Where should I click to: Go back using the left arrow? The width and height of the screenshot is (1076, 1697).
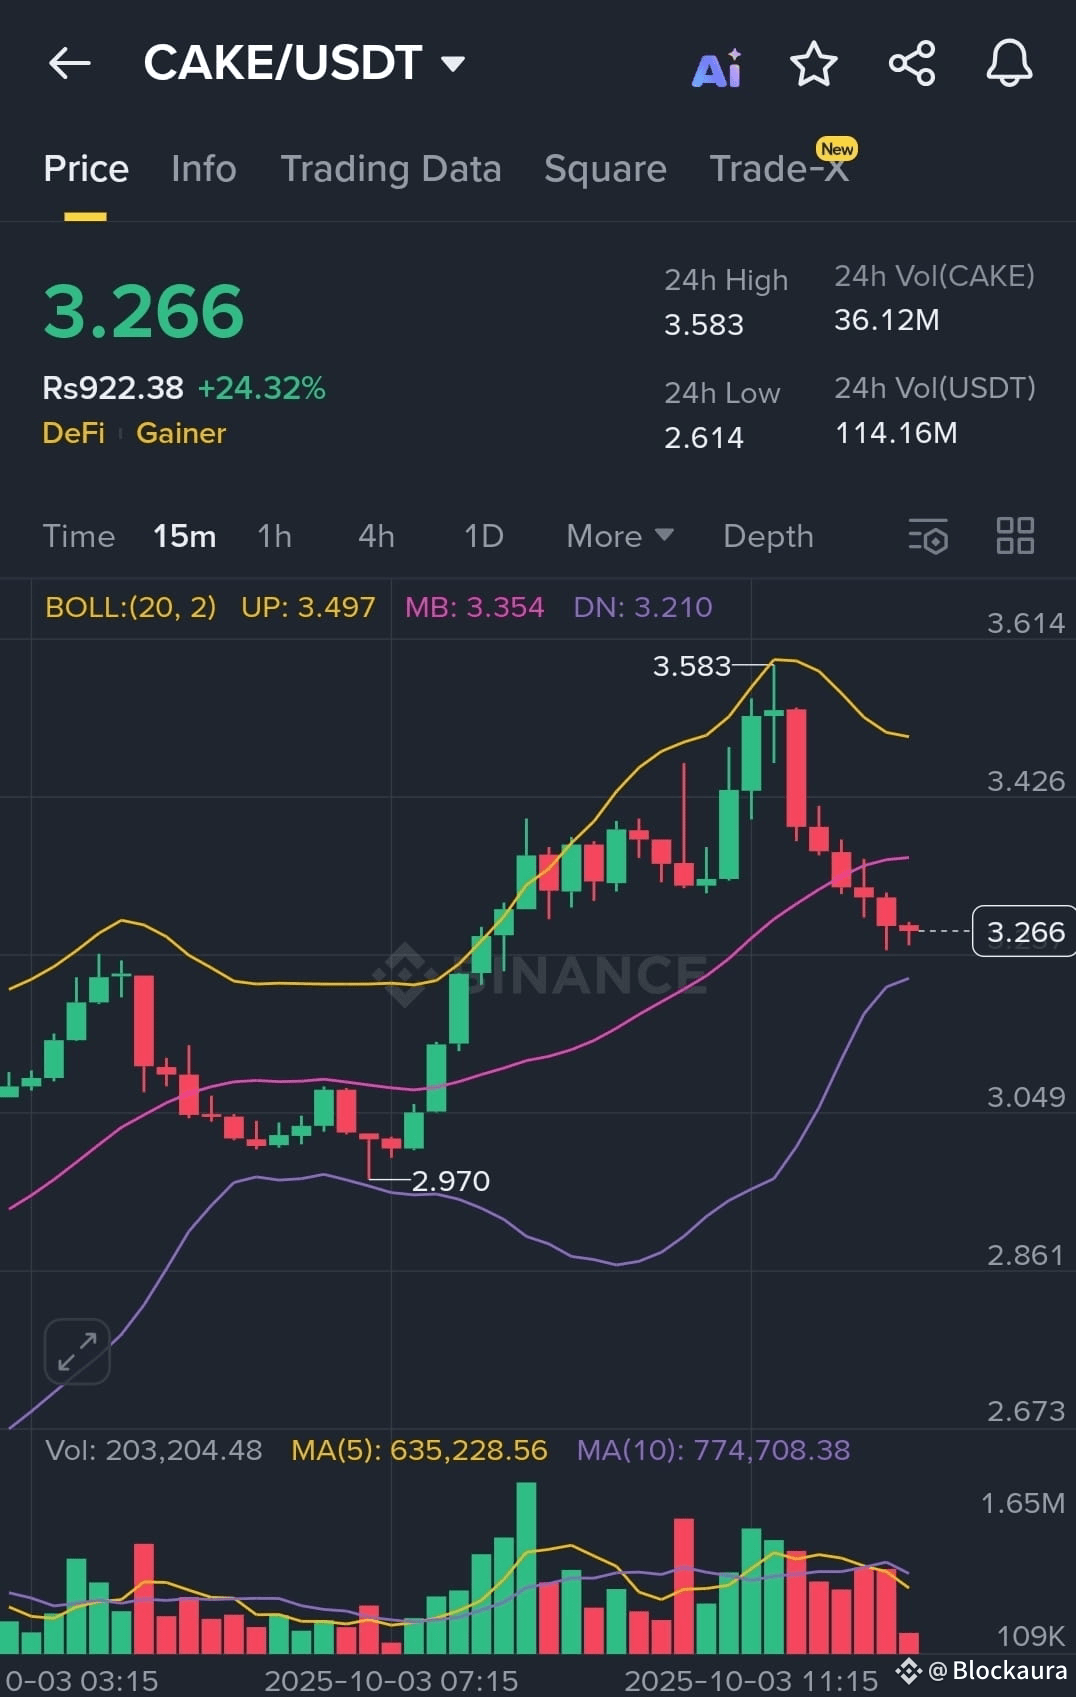69,64
